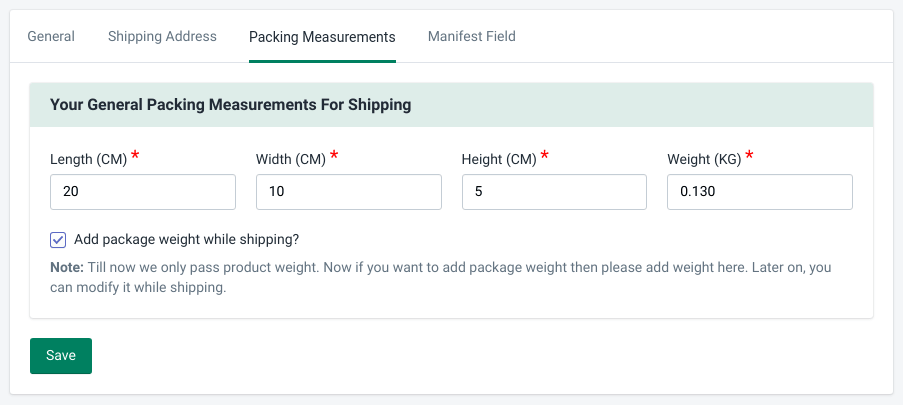Click the red asterisk after Weight (KG)
Screen dimensions: 903x405
[x=750, y=157]
